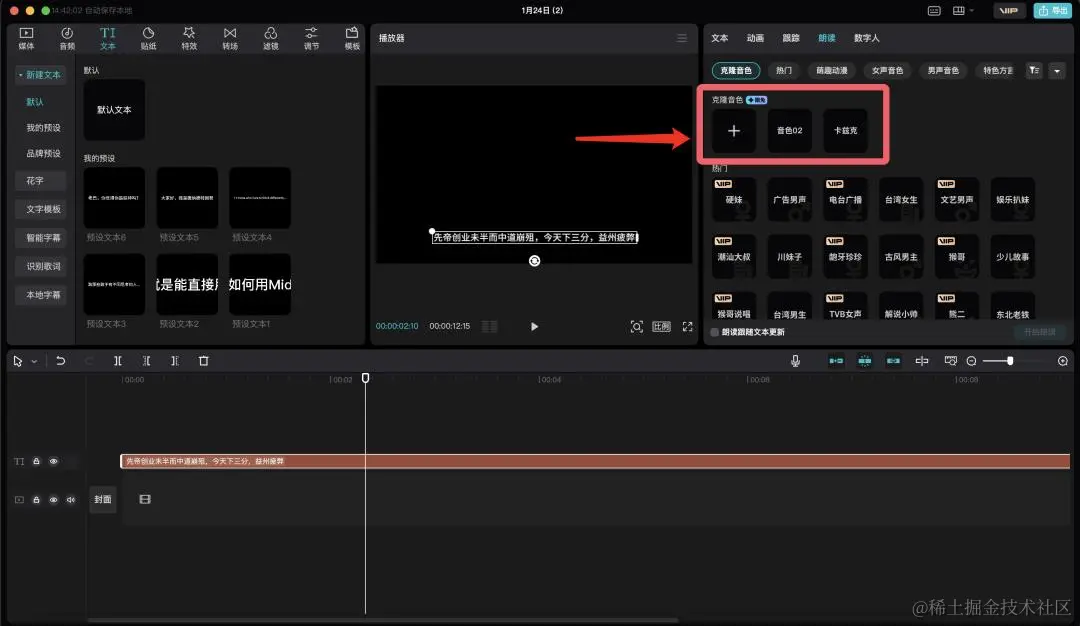Select the 热门 voice category chip

tap(784, 70)
